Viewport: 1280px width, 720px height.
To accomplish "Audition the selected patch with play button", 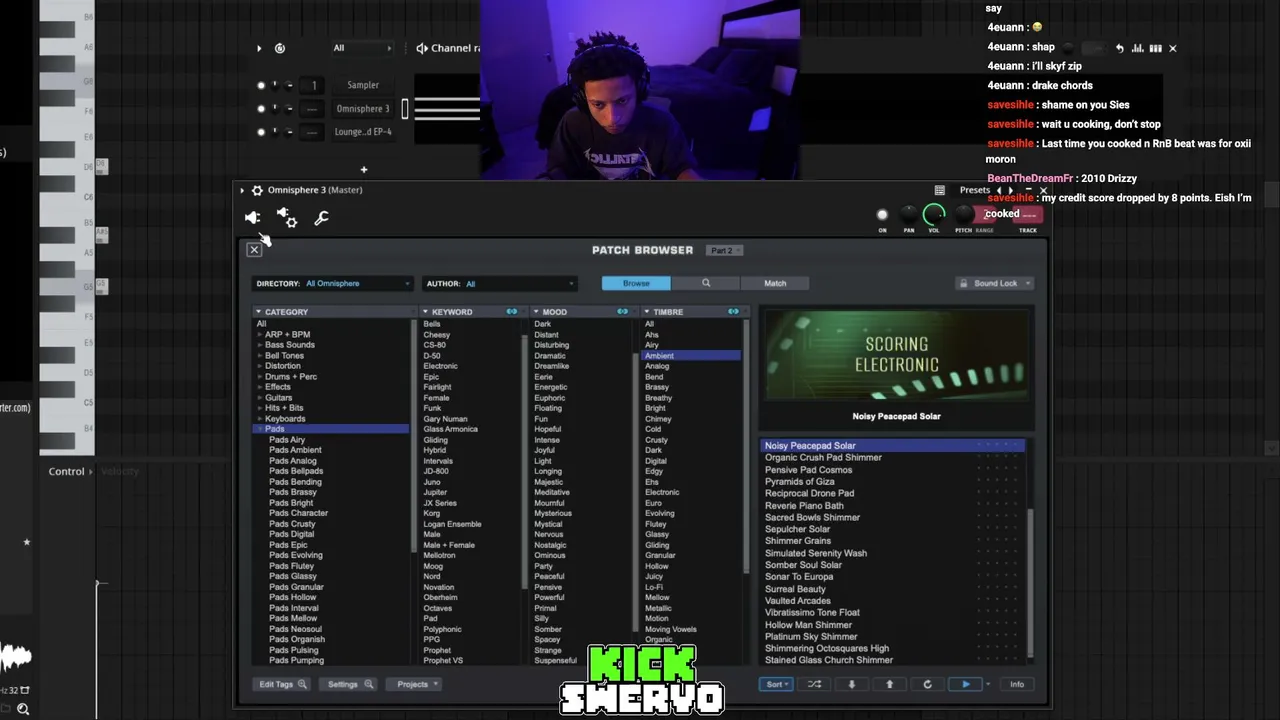I will [965, 684].
